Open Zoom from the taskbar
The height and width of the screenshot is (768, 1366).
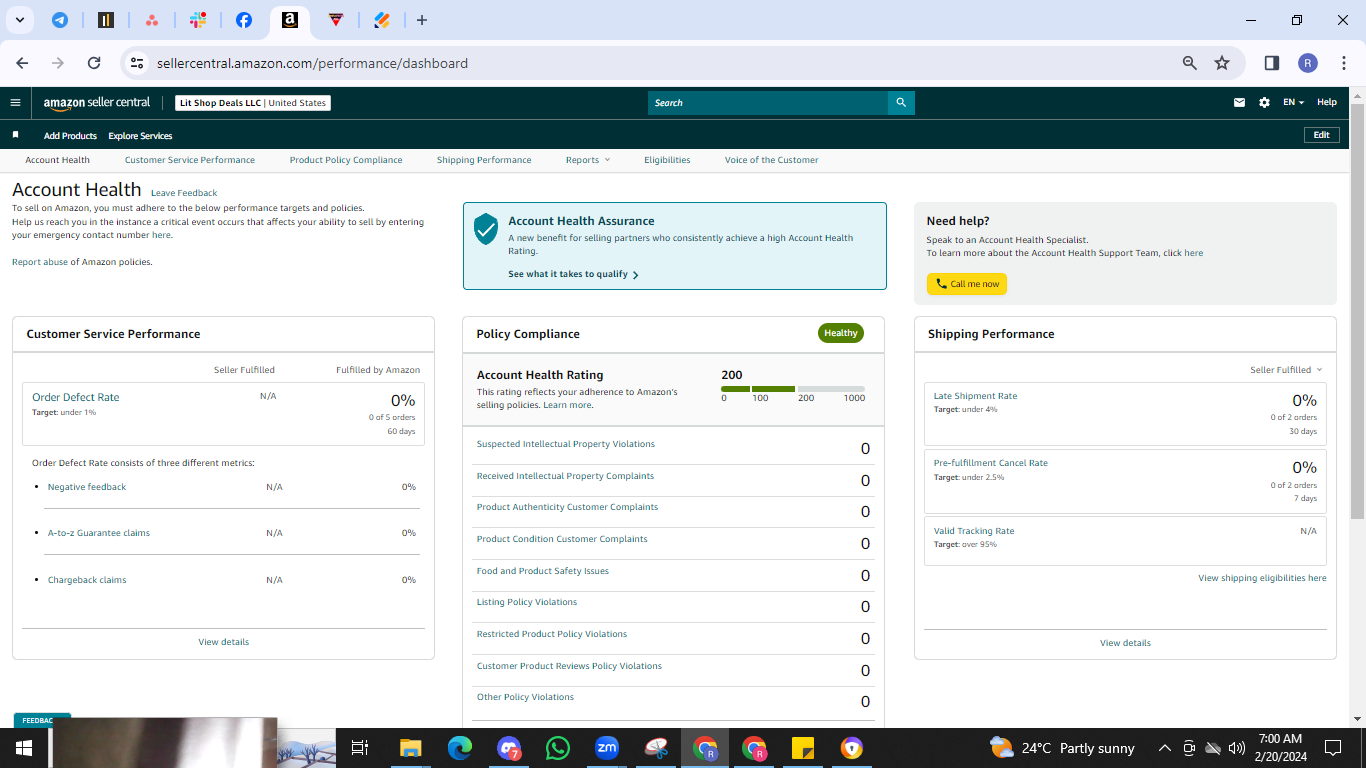pos(606,748)
